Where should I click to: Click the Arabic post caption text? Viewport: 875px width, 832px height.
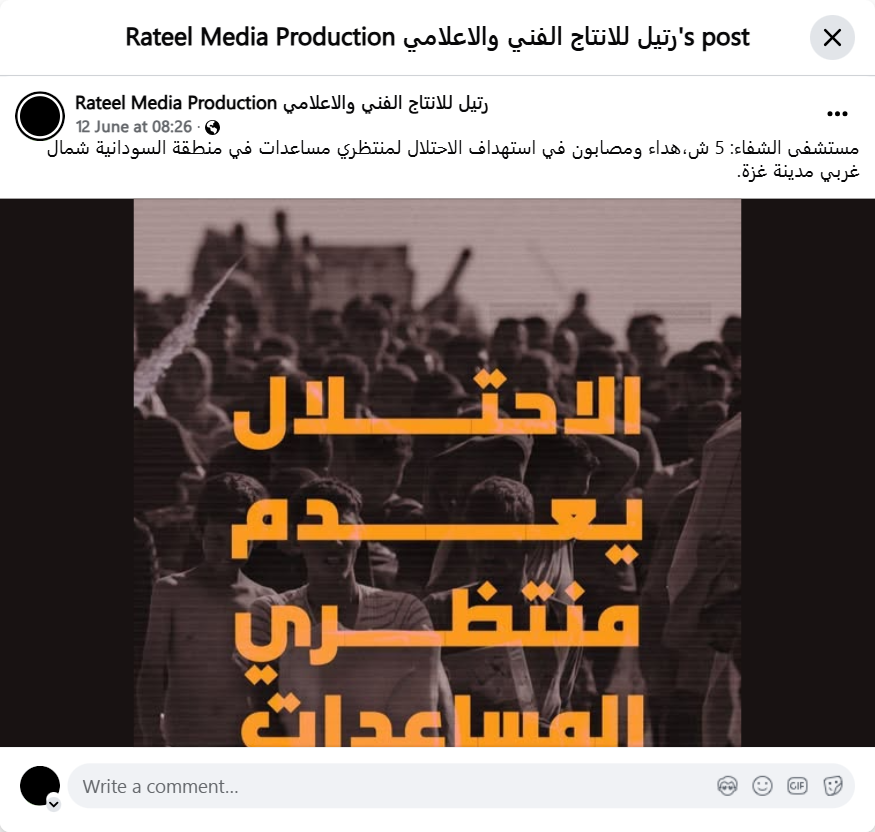click(x=453, y=160)
